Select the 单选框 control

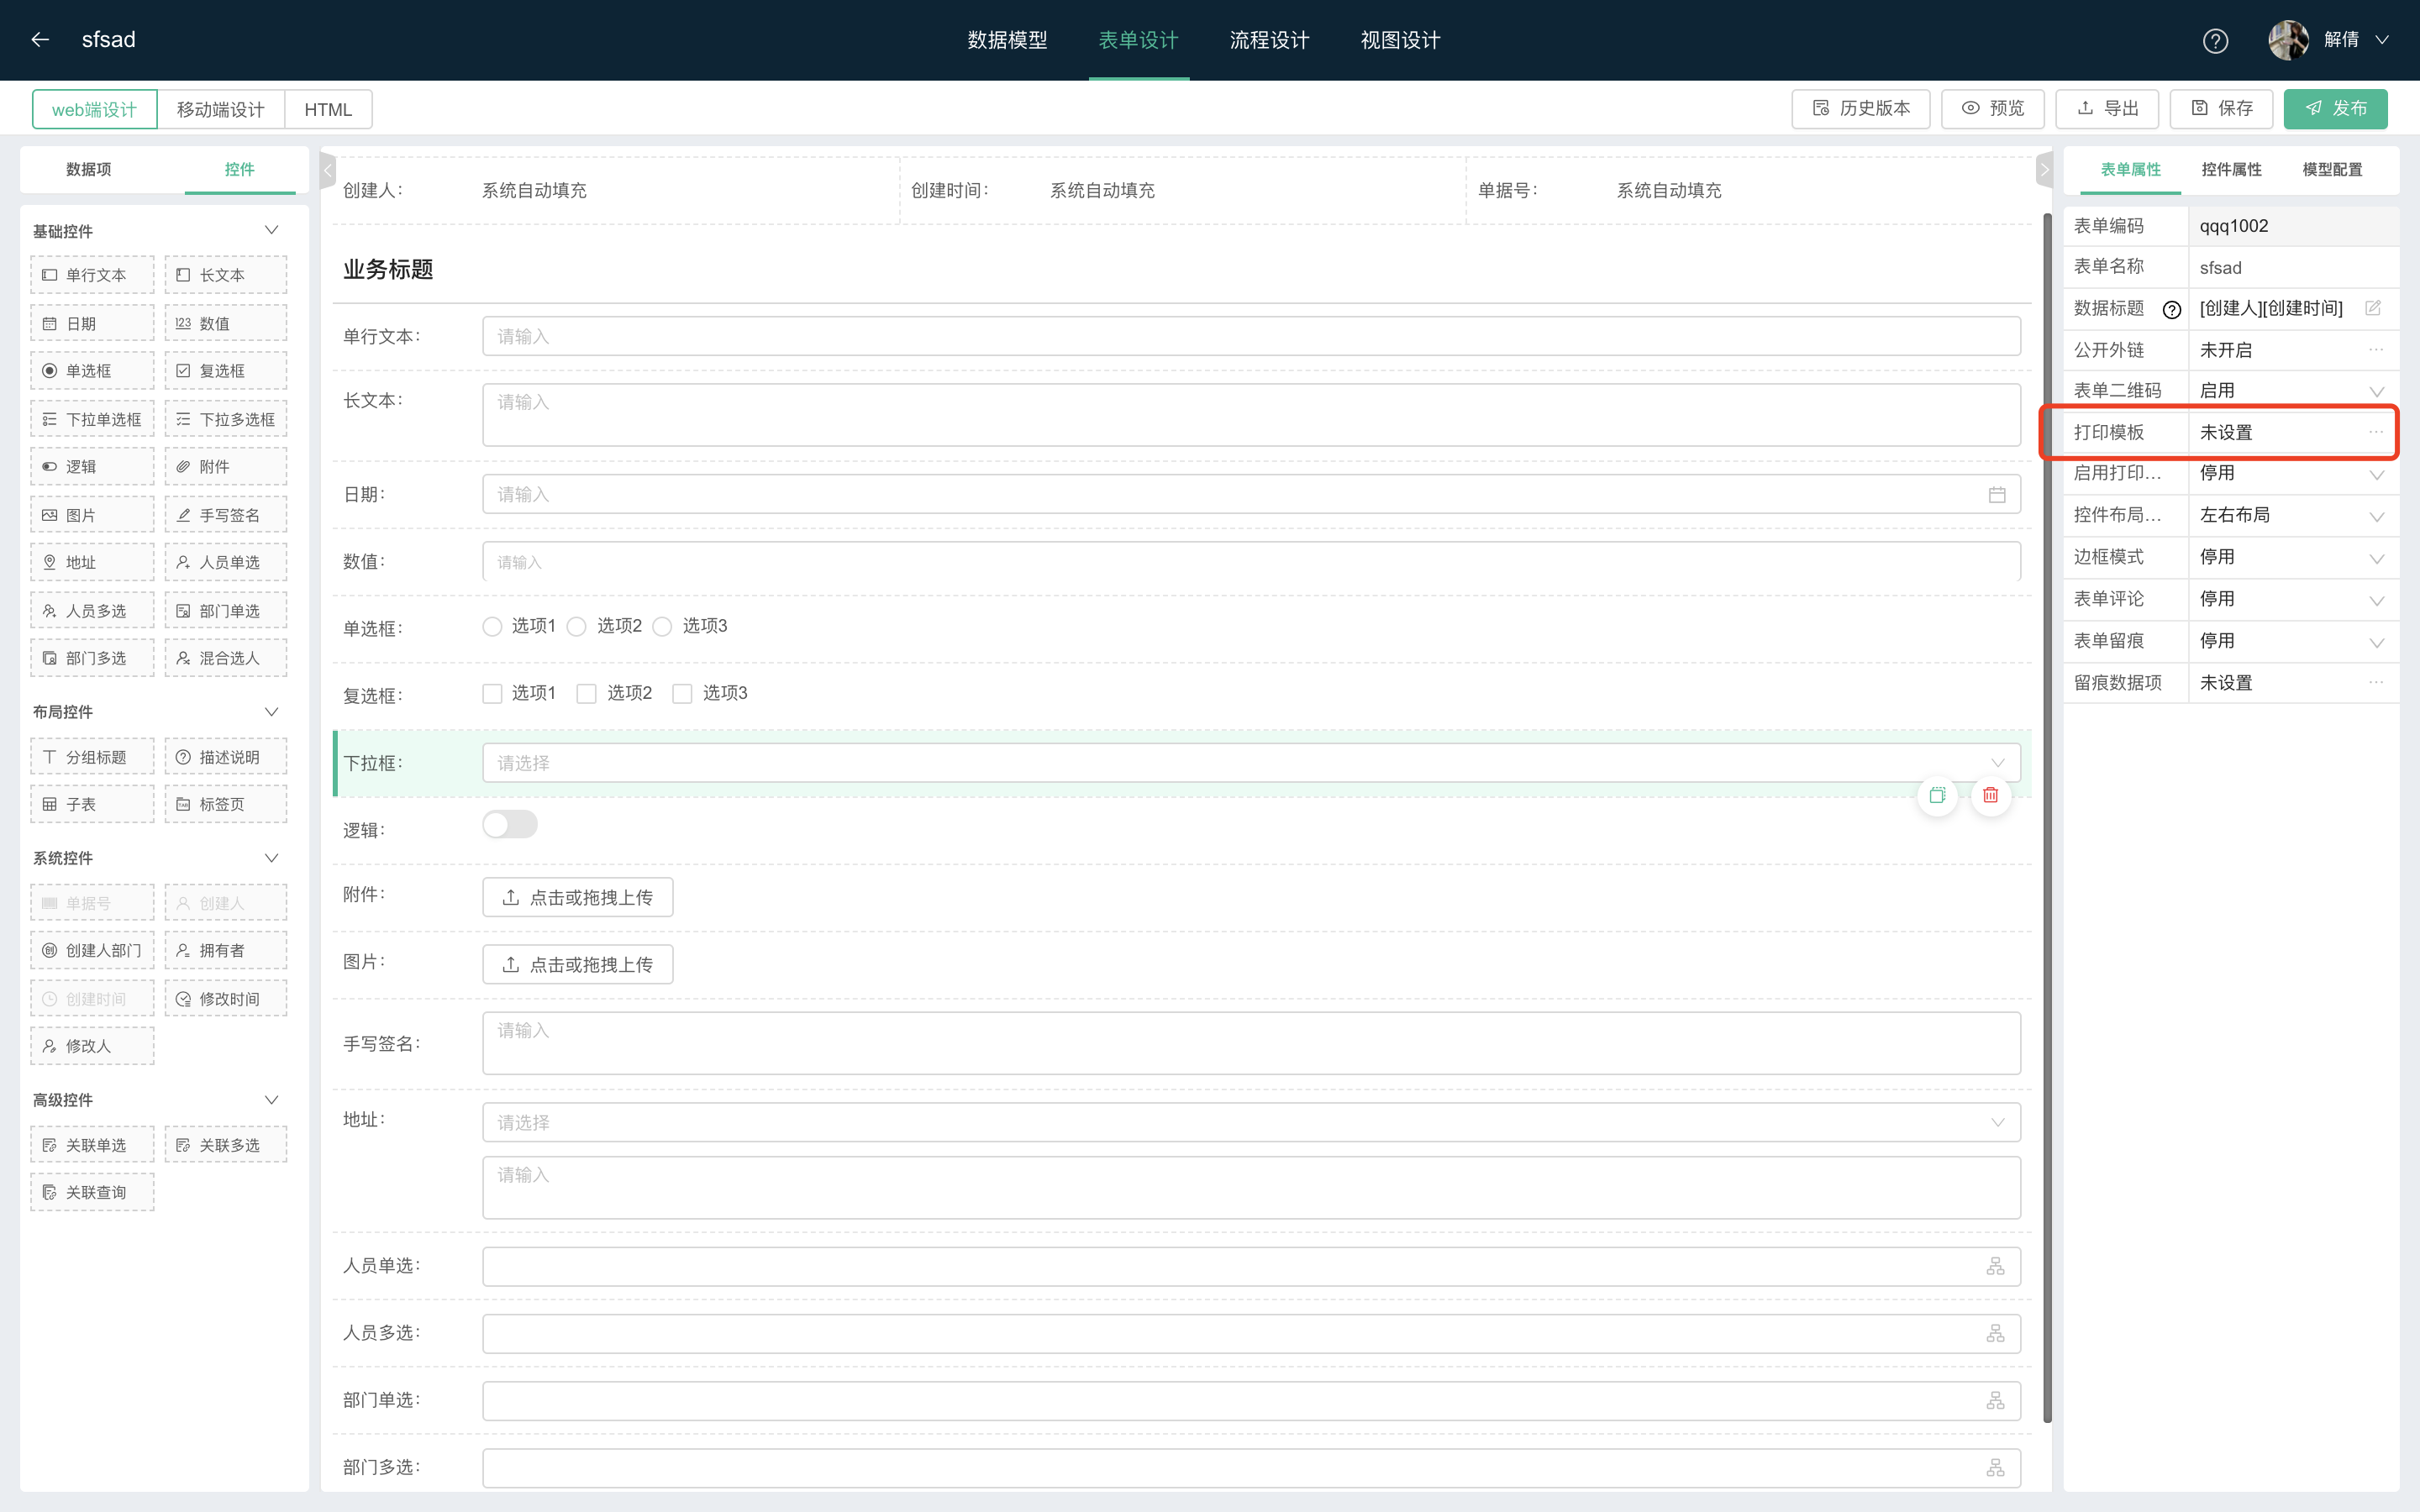(x=92, y=371)
